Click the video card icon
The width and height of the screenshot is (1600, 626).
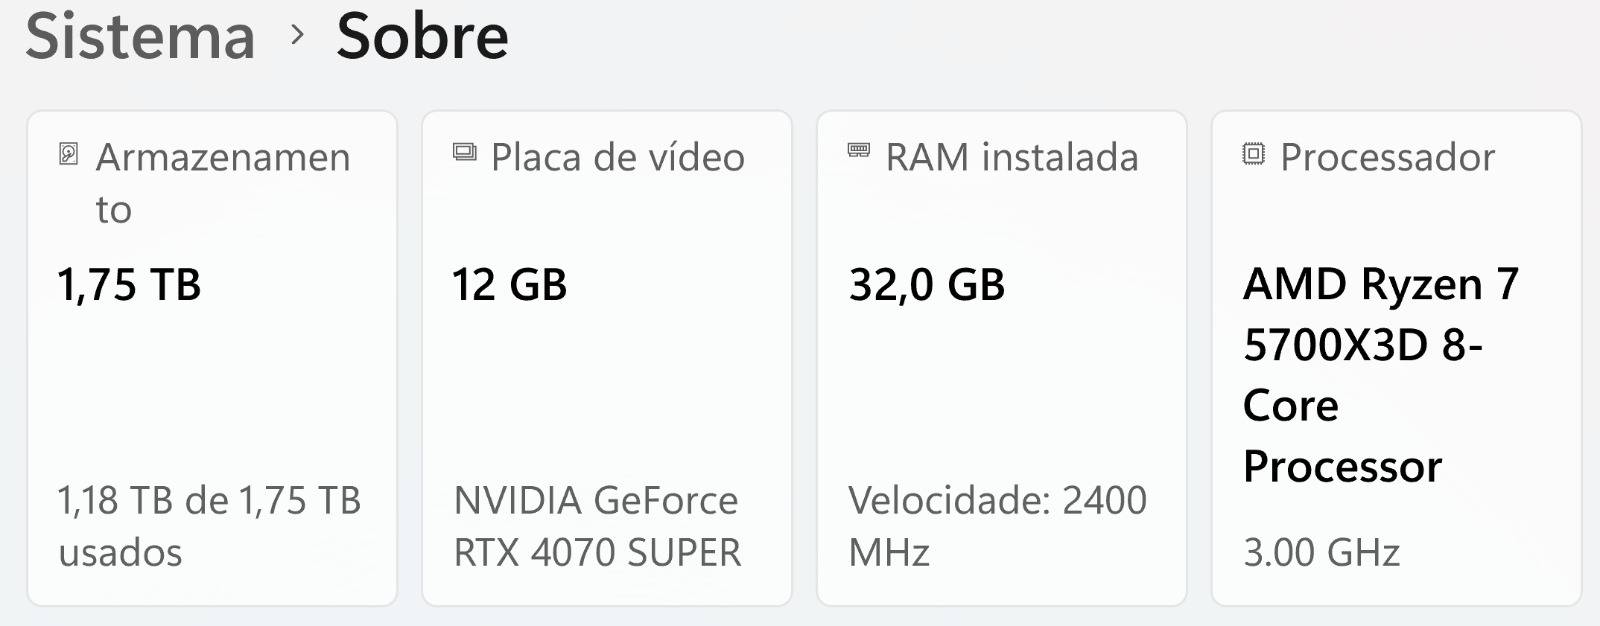(x=464, y=152)
